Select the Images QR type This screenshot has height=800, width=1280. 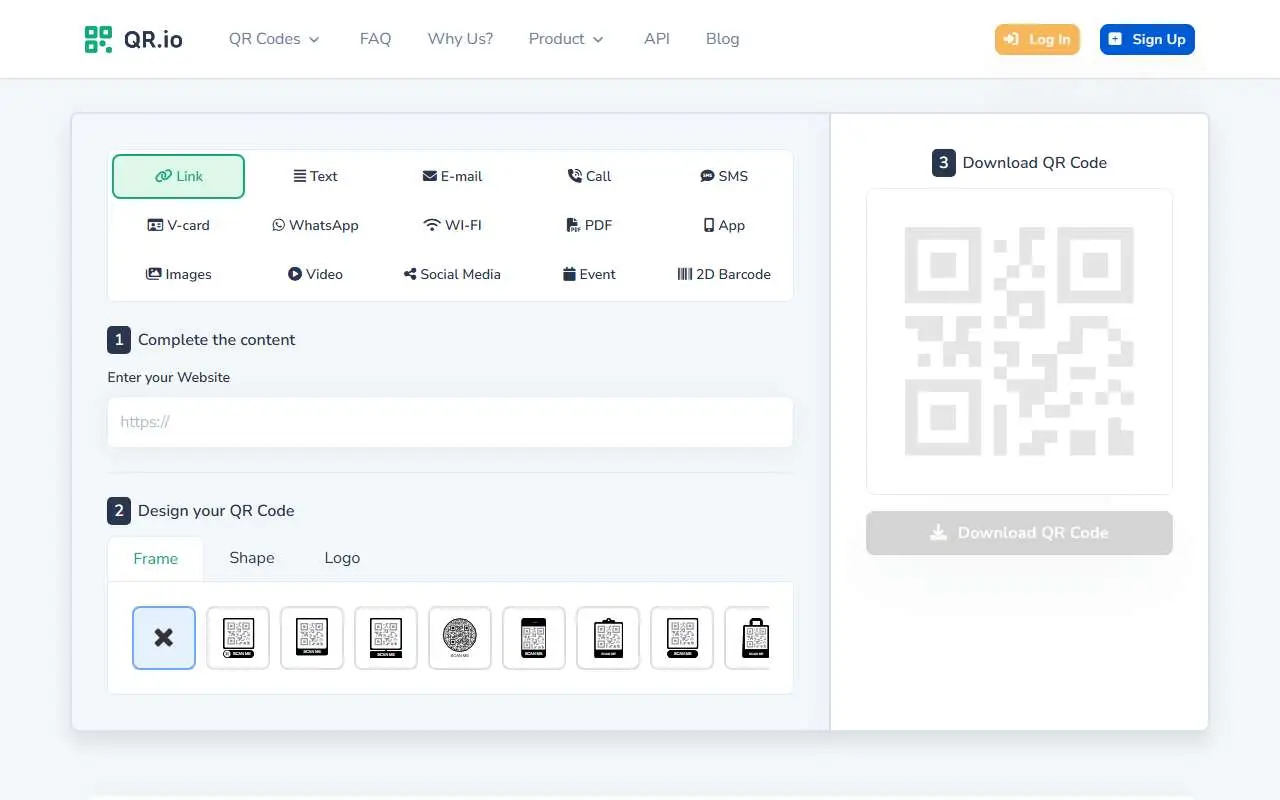point(178,274)
